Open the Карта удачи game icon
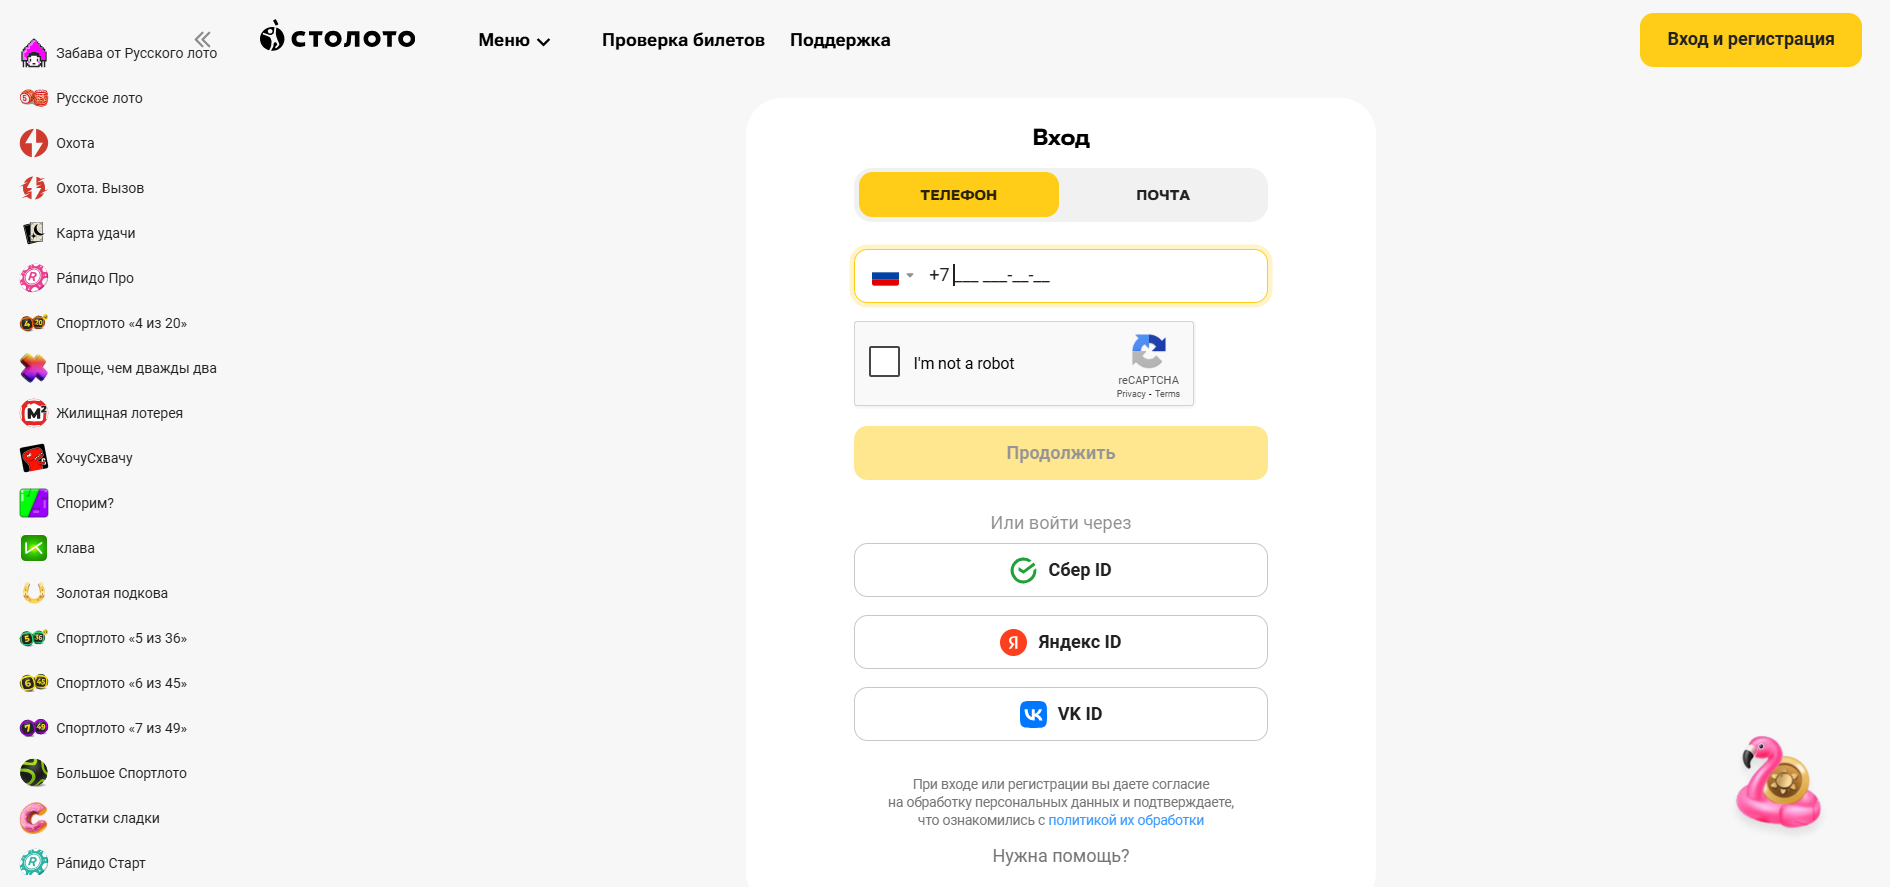Viewport: 1890px width, 887px height. tap(34, 233)
